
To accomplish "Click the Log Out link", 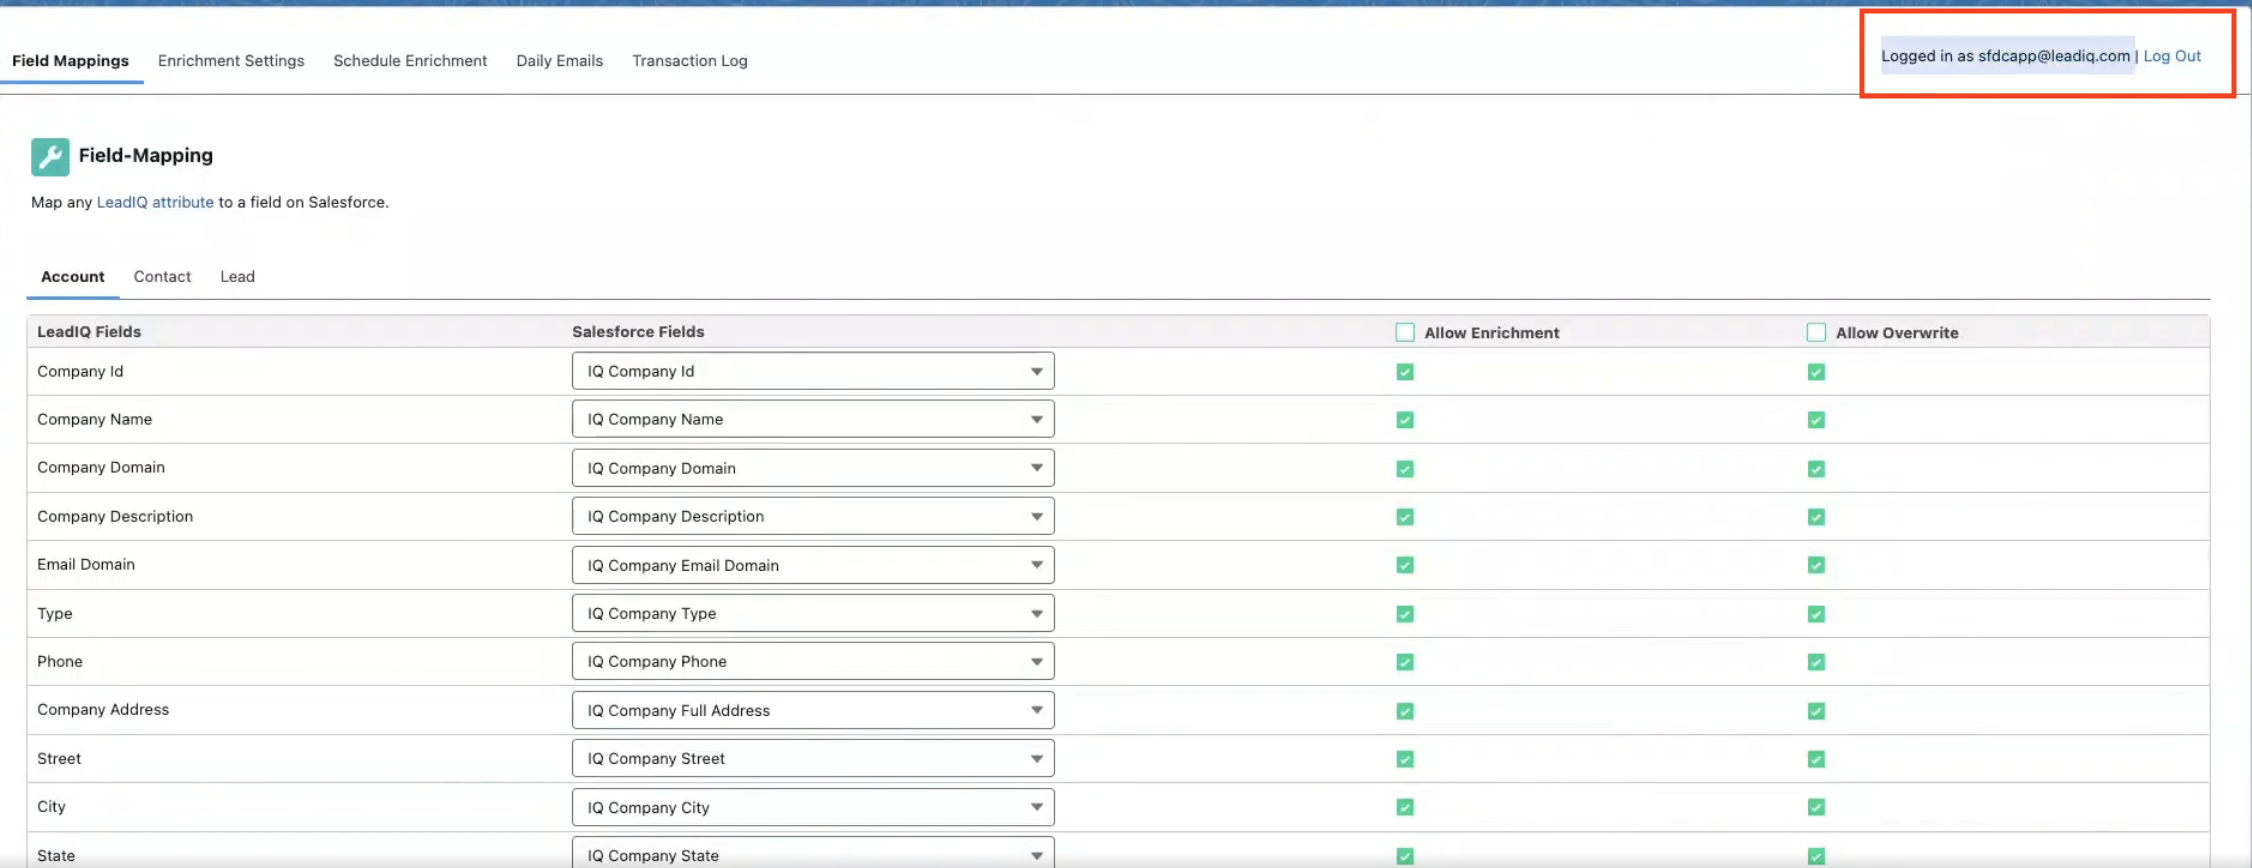I will click(2171, 56).
